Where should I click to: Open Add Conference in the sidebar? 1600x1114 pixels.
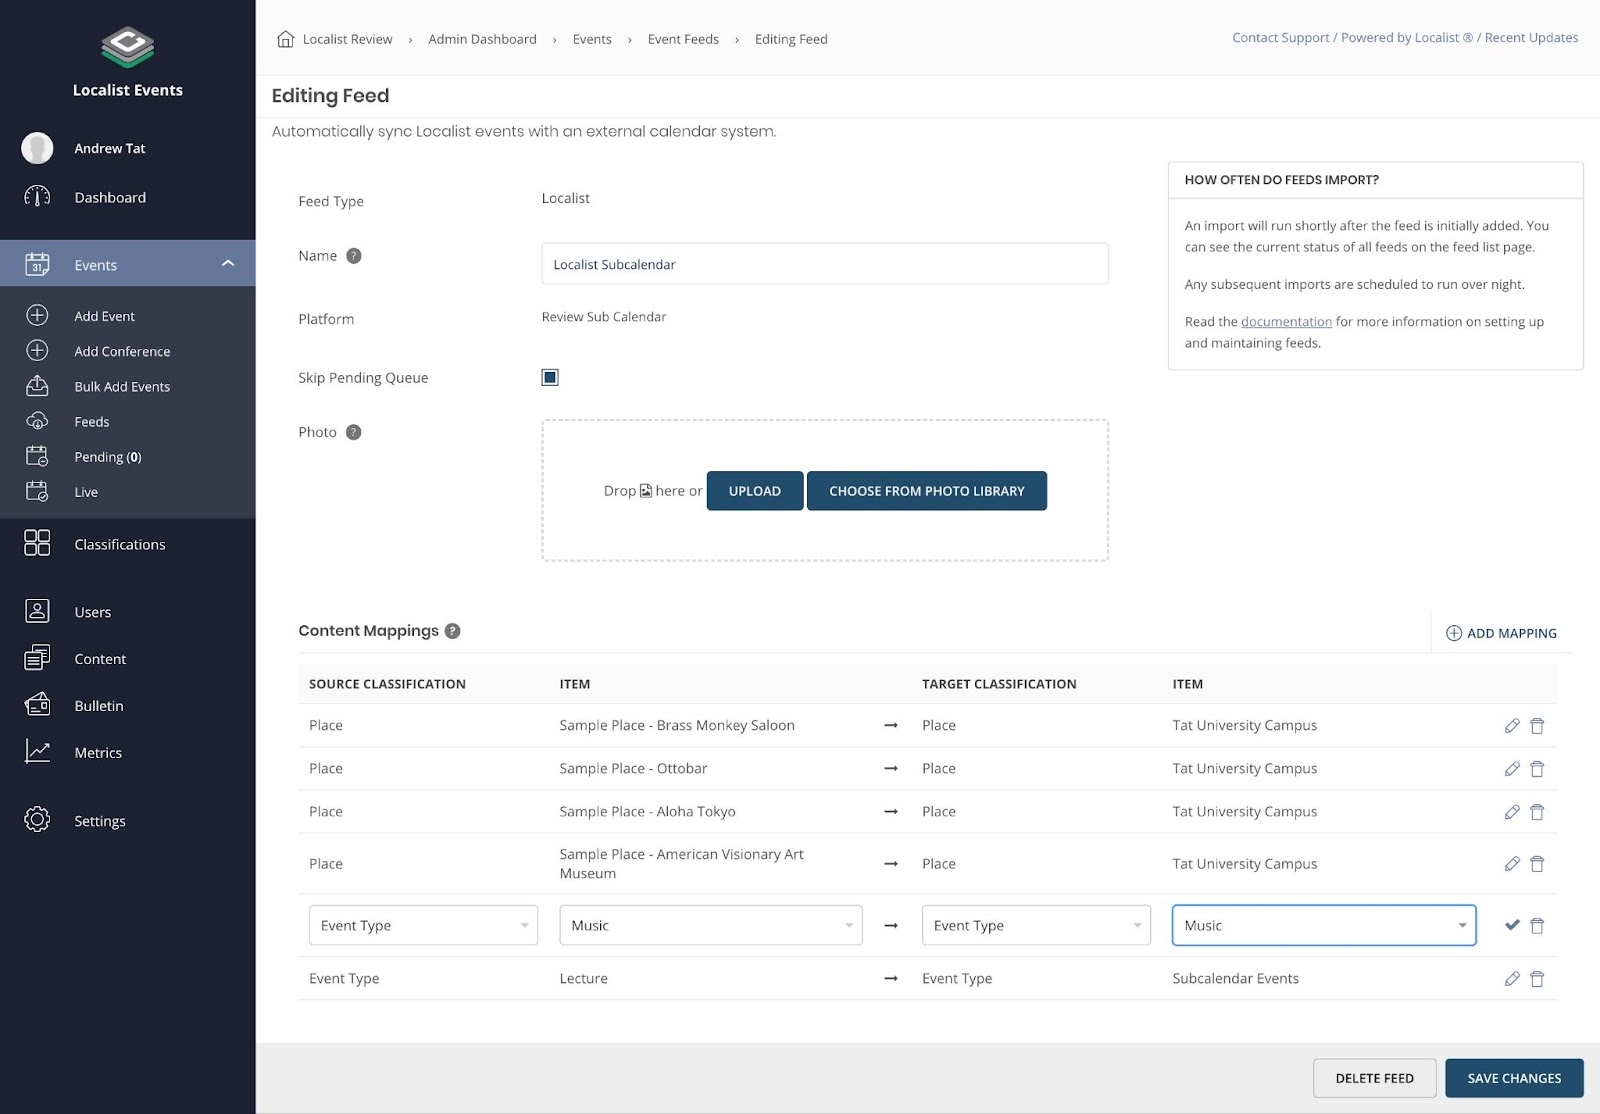pyautogui.click(x=122, y=352)
